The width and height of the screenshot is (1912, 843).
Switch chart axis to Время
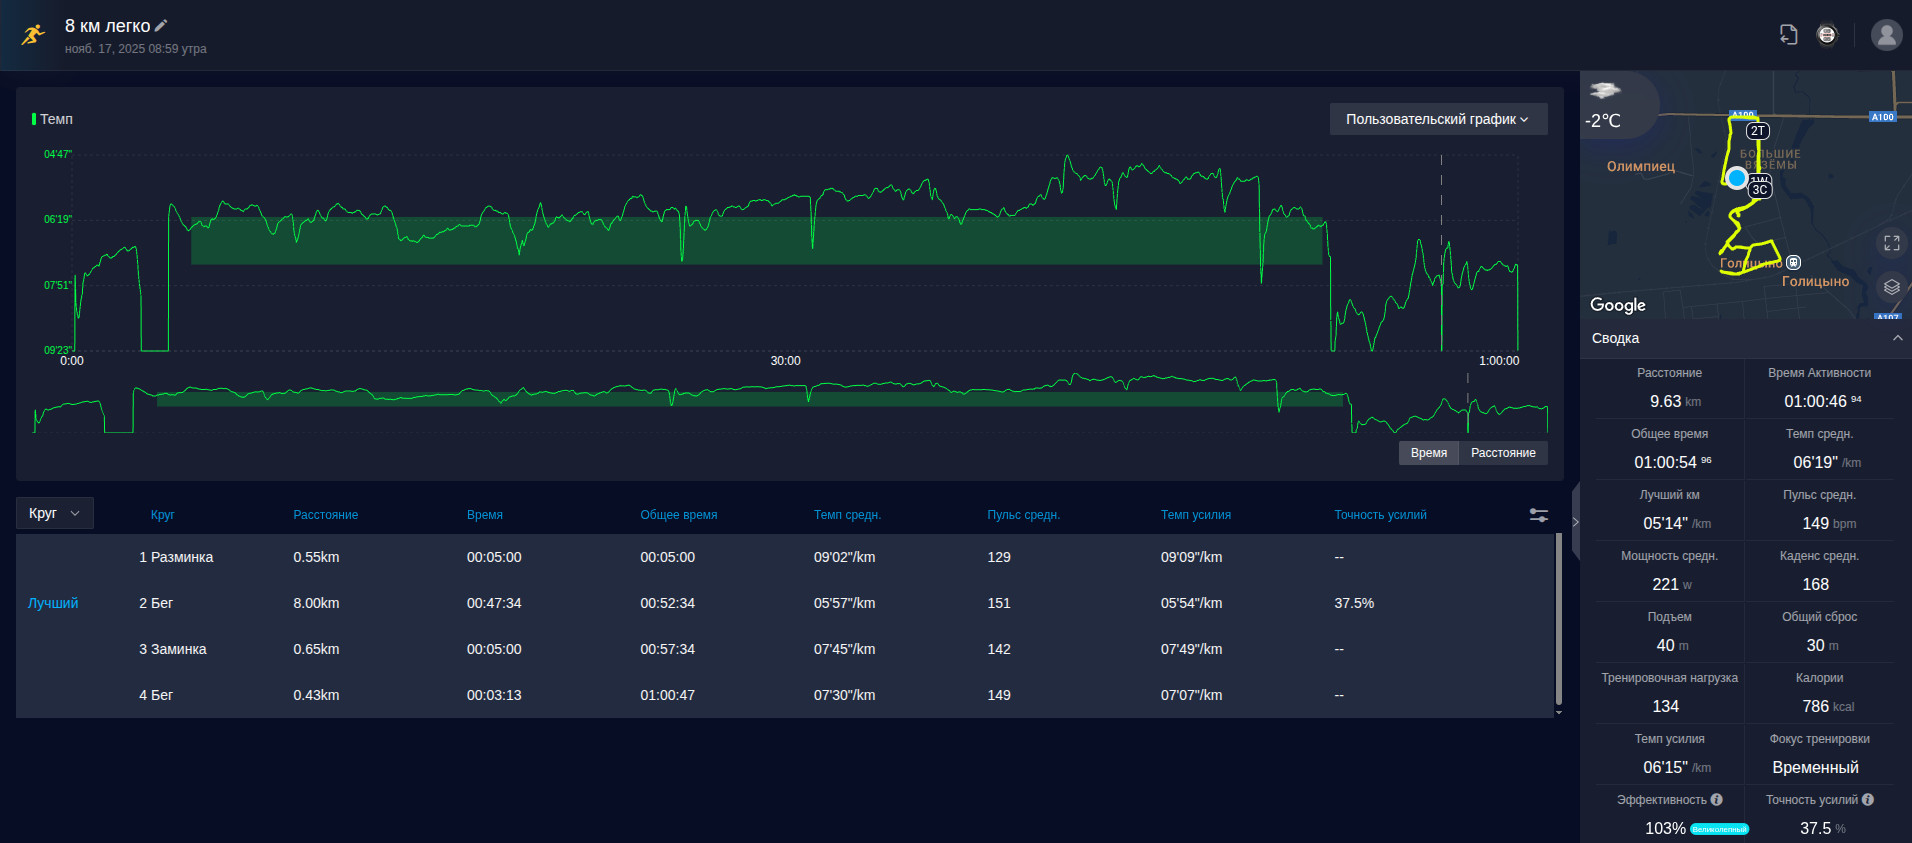click(x=1429, y=453)
